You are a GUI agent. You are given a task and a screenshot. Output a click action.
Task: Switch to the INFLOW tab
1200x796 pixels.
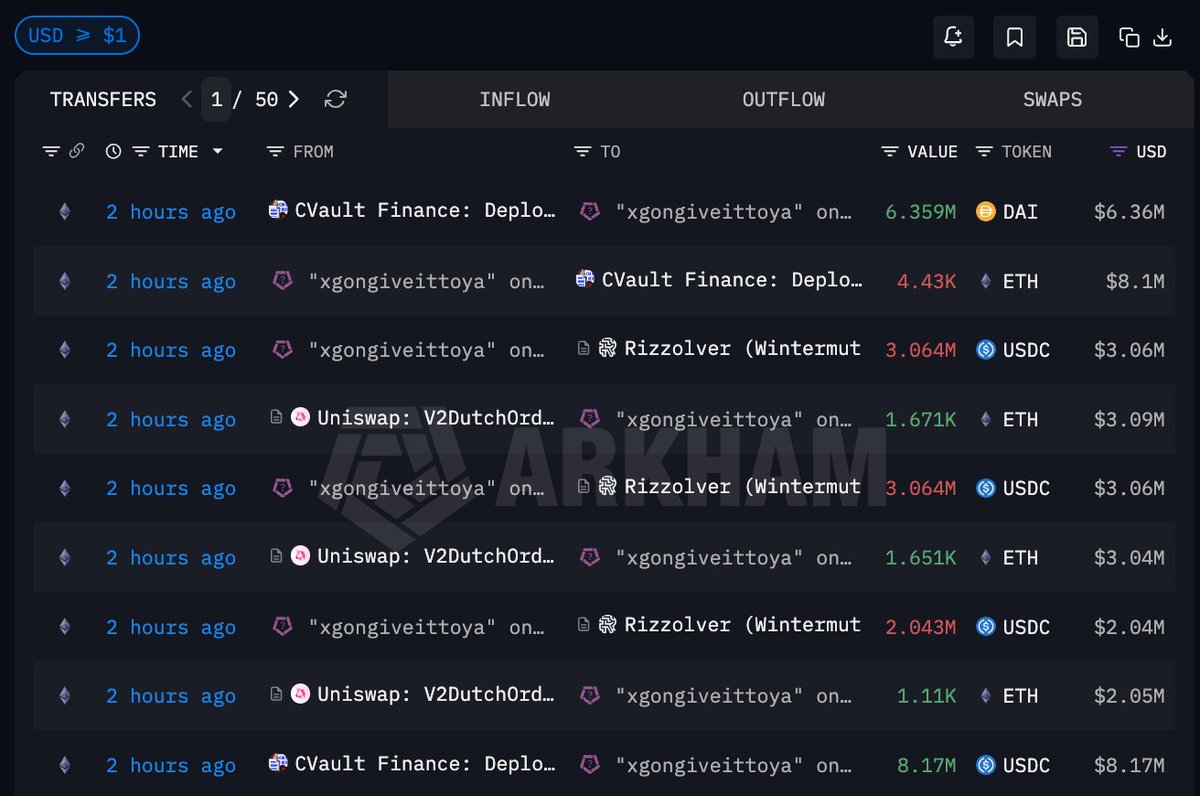click(x=514, y=99)
